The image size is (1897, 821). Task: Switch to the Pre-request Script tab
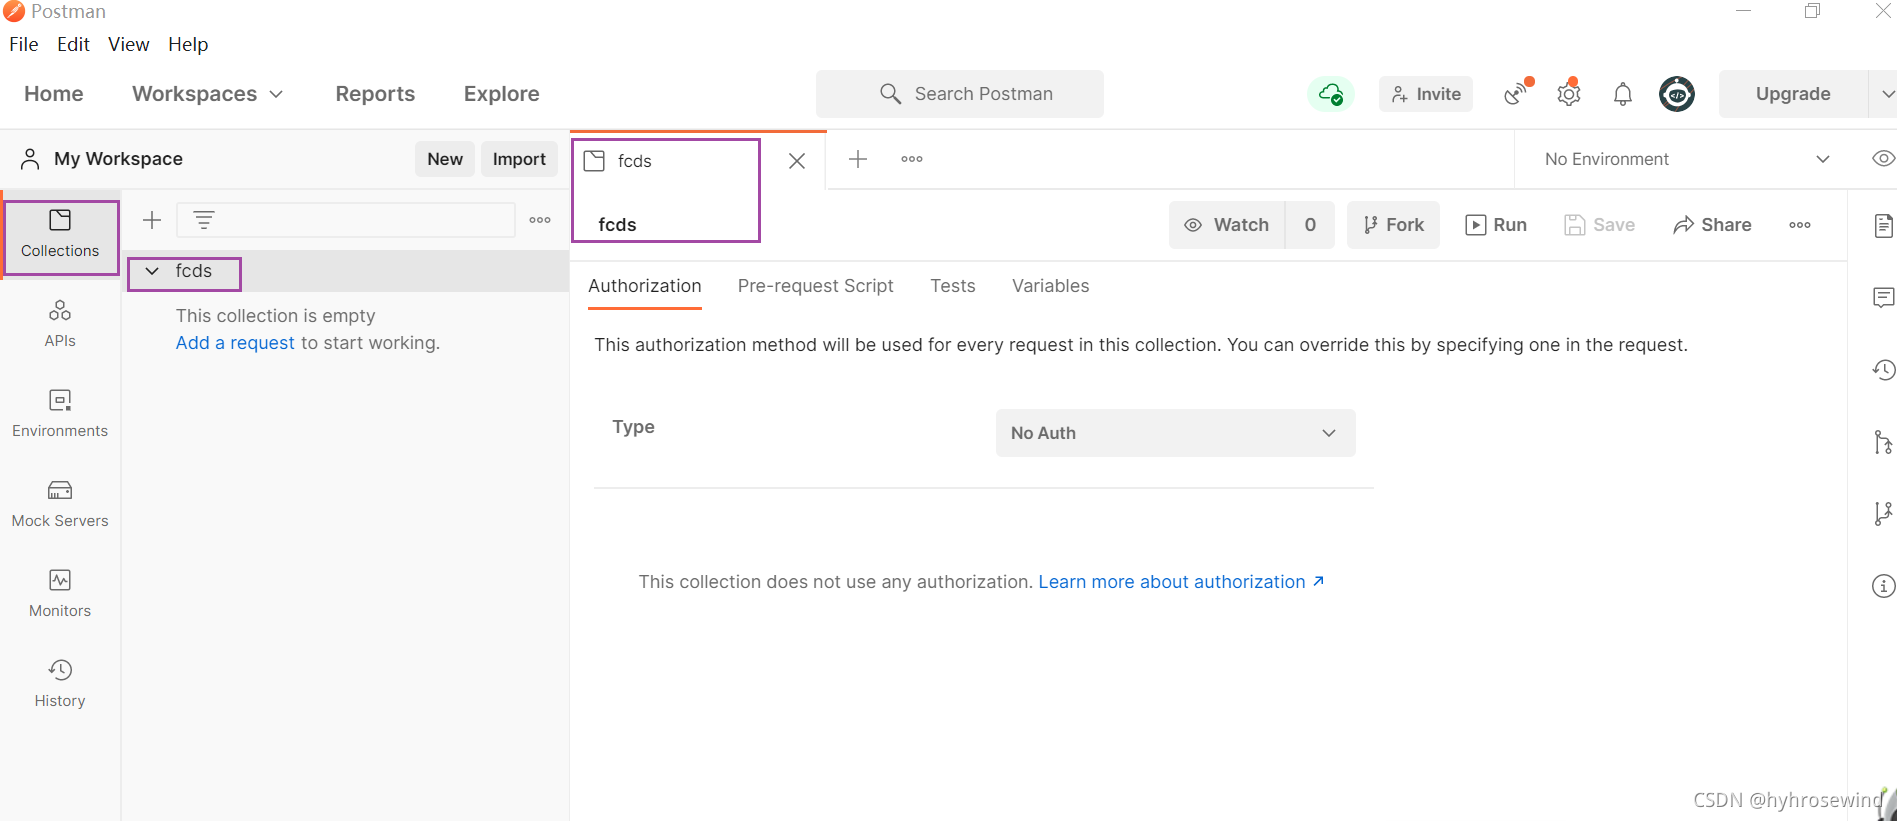815,286
